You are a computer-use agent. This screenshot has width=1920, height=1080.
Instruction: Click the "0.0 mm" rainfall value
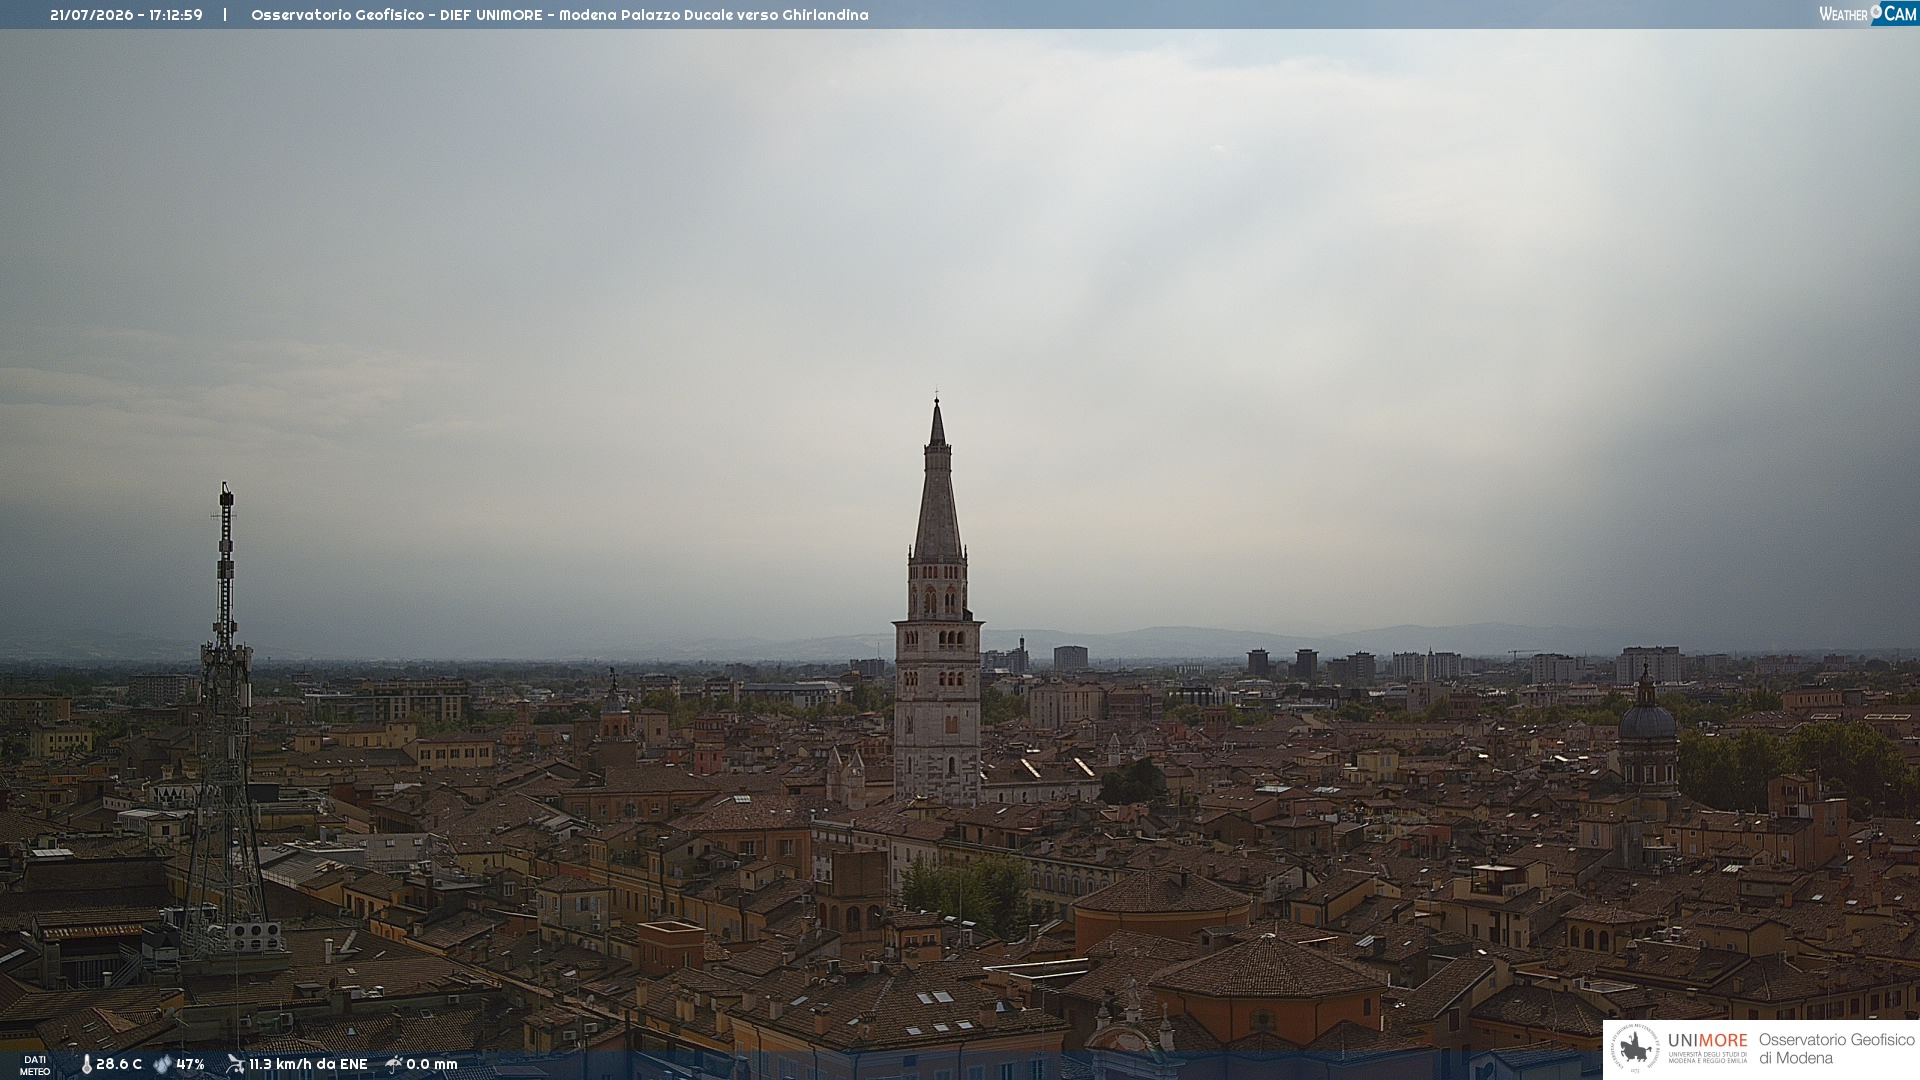point(432,1064)
